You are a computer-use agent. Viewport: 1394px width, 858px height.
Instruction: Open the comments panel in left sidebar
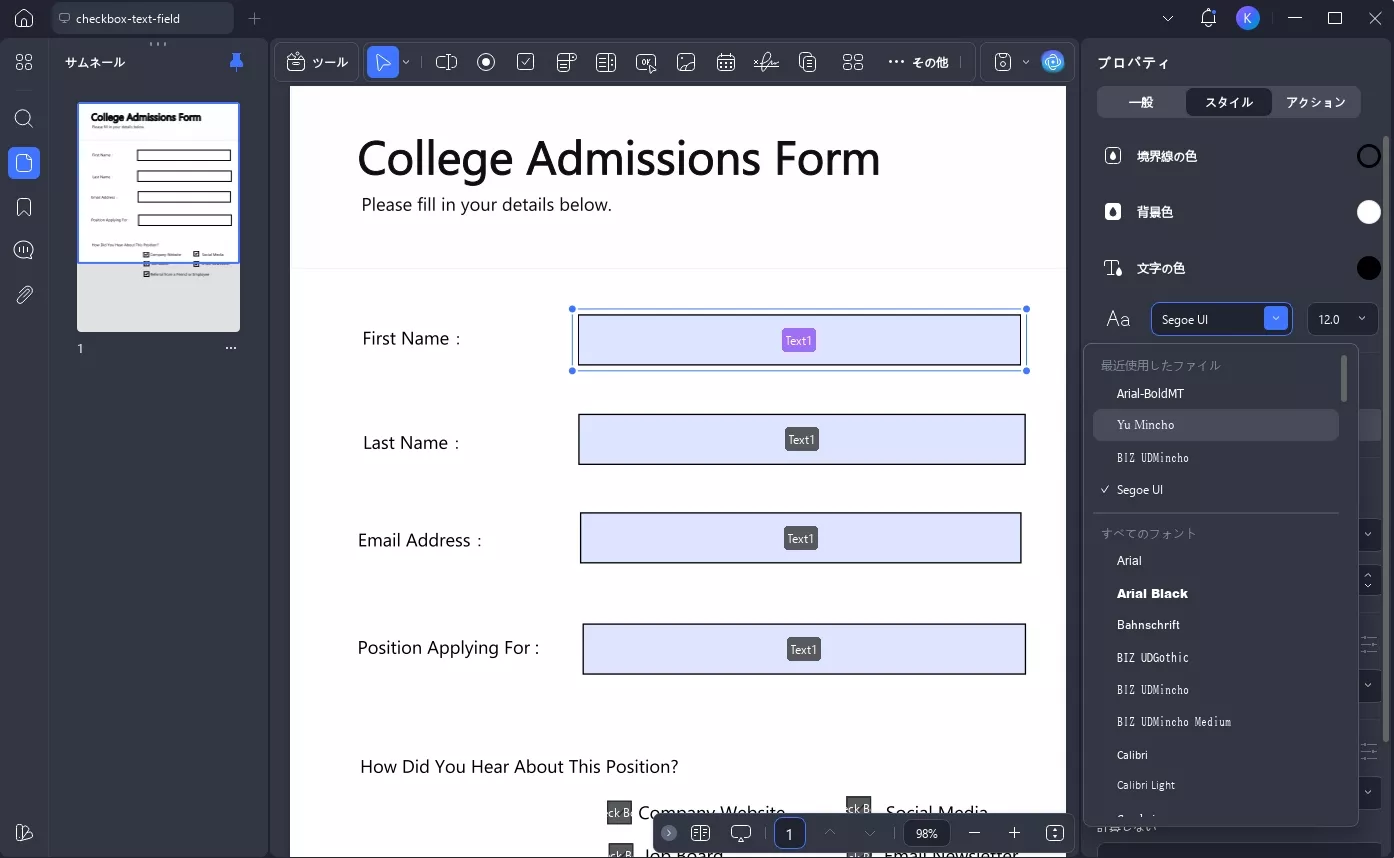tap(24, 250)
